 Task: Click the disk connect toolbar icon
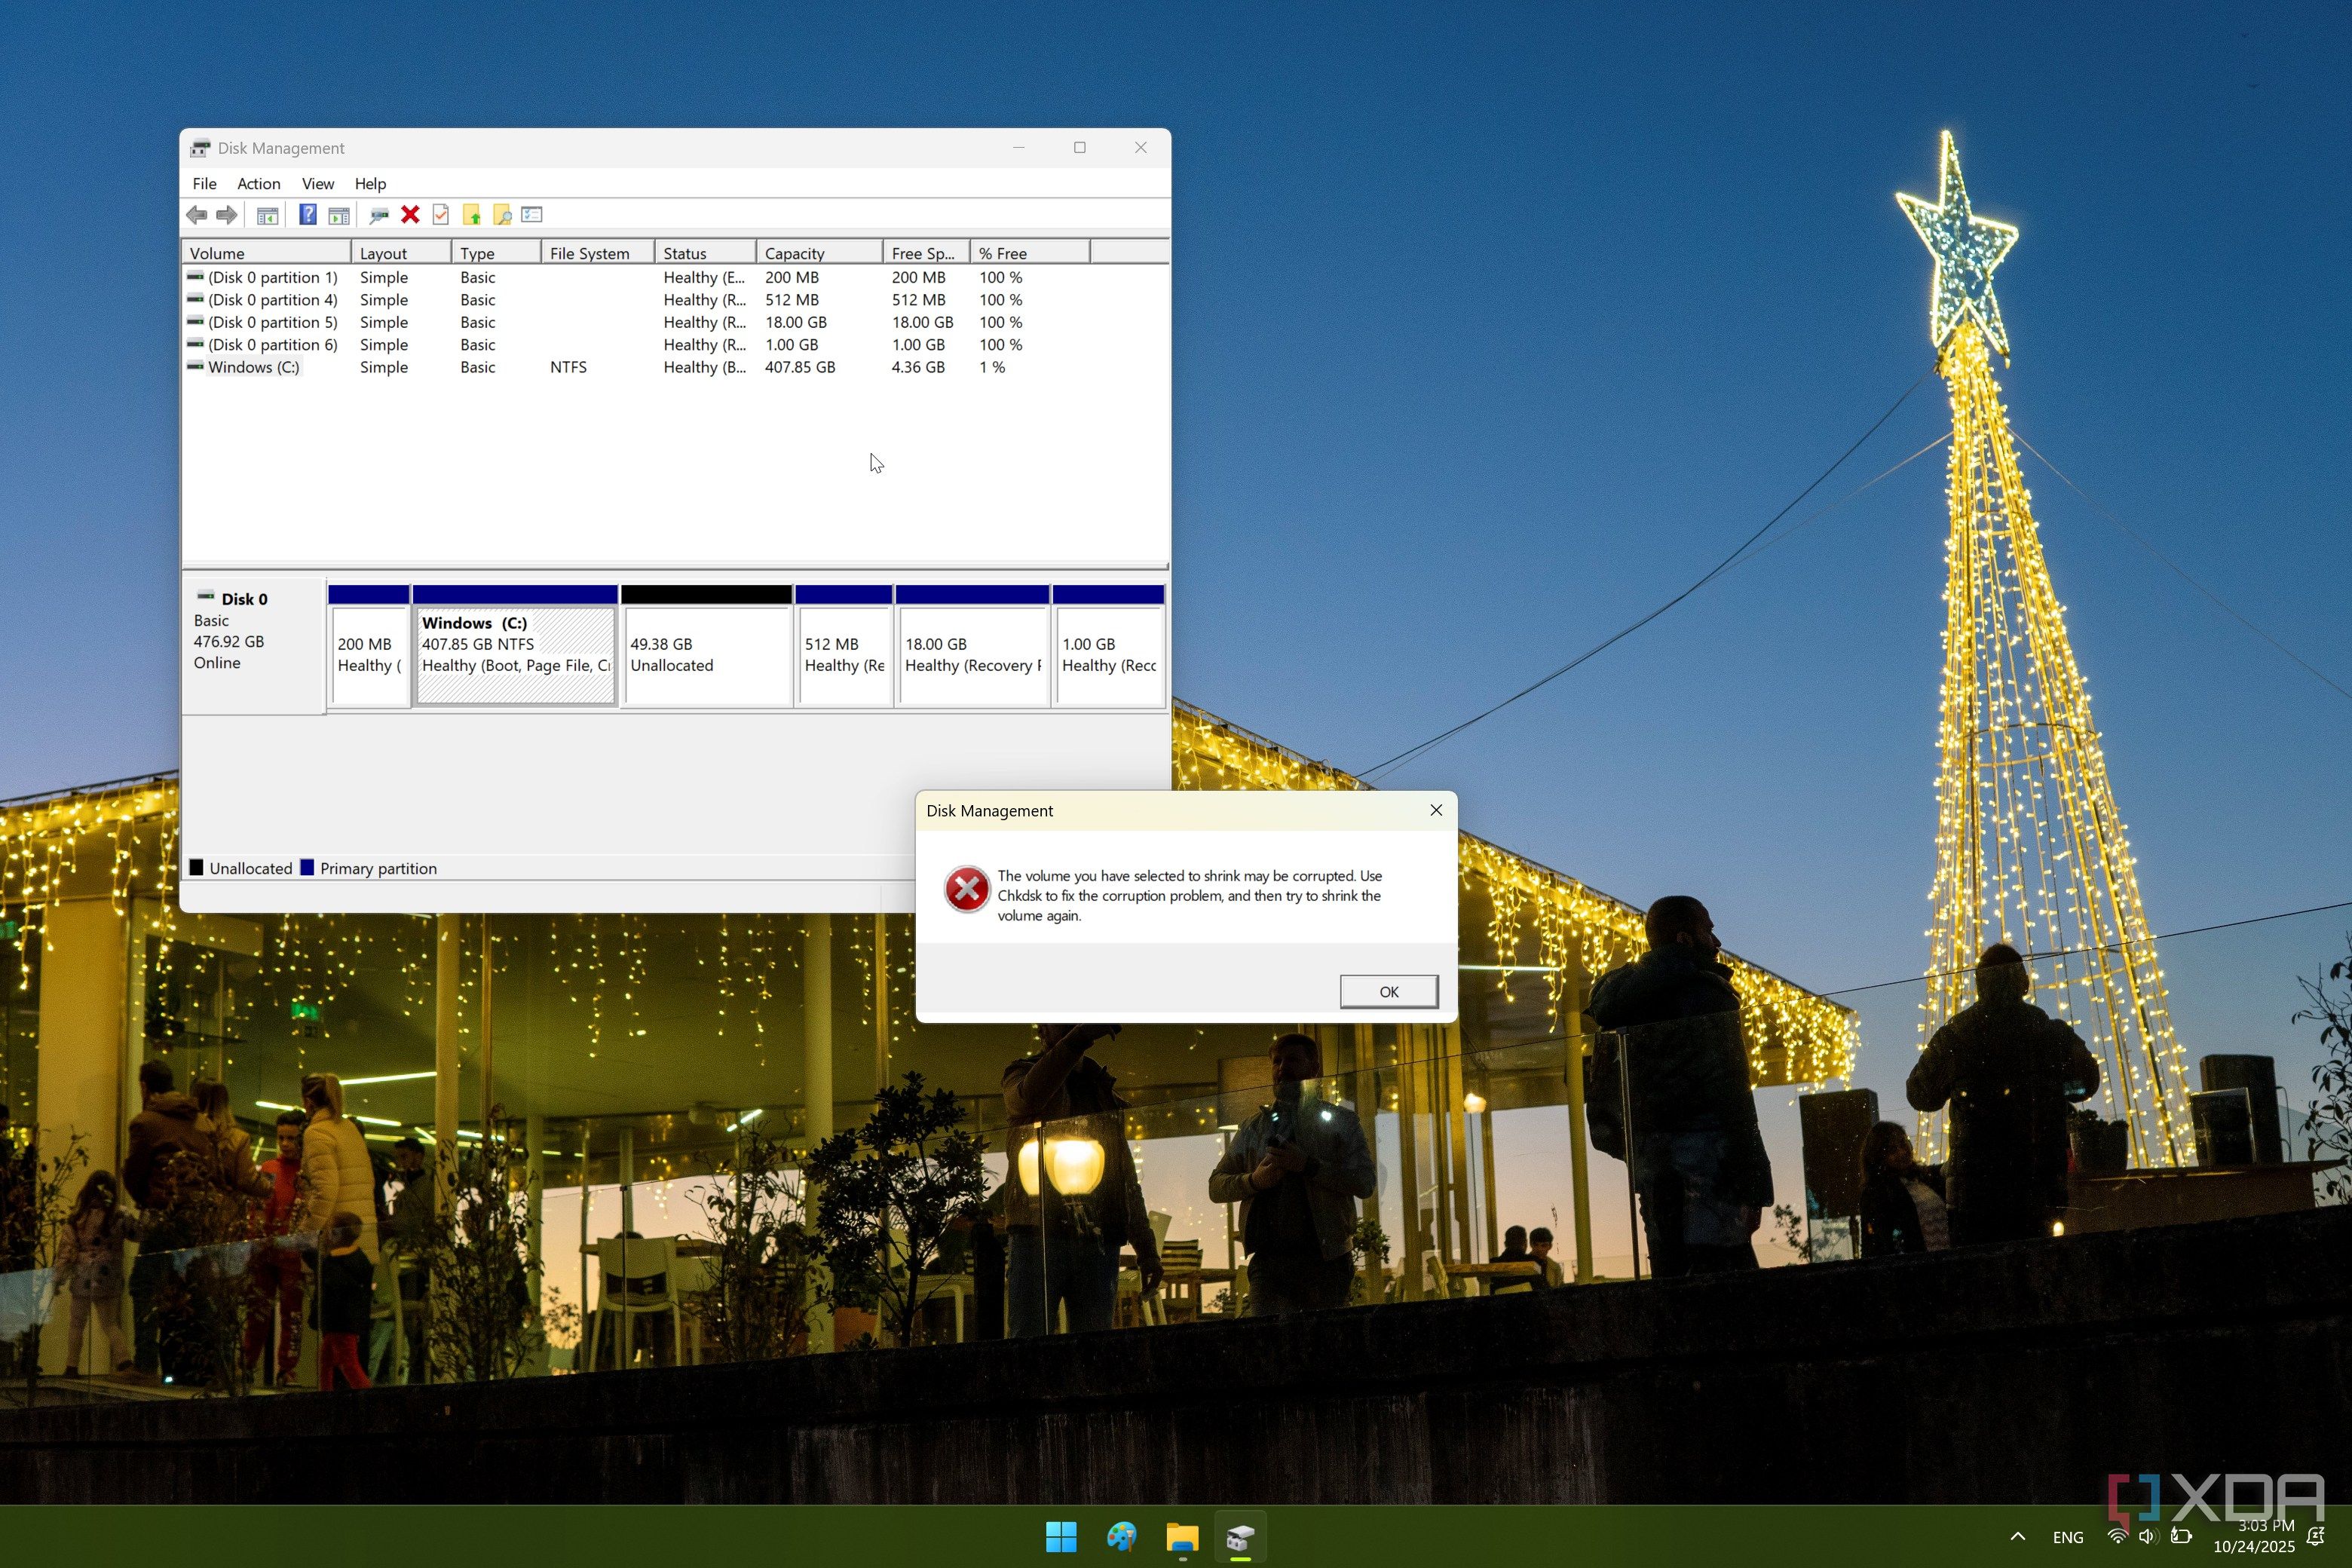(379, 214)
